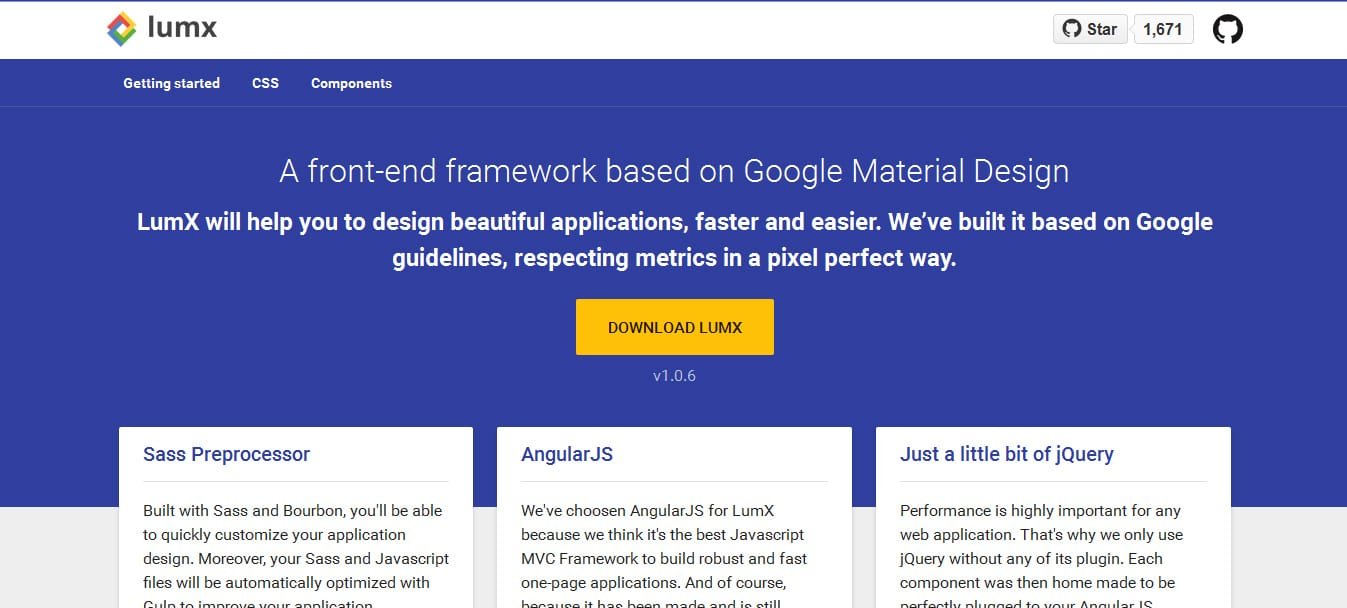Click the small octocat inside Star button
1347x608 pixels.
tap(1072, 29)
